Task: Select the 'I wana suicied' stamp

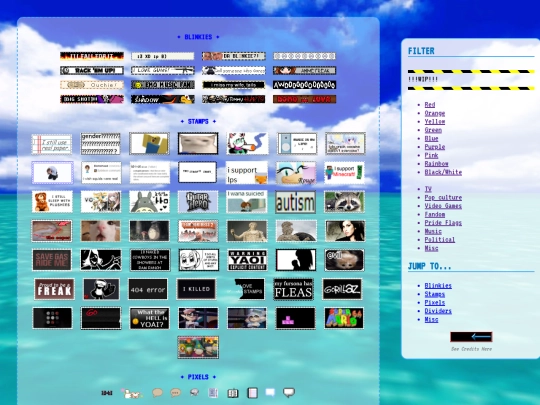Action: tap(247, 202)
